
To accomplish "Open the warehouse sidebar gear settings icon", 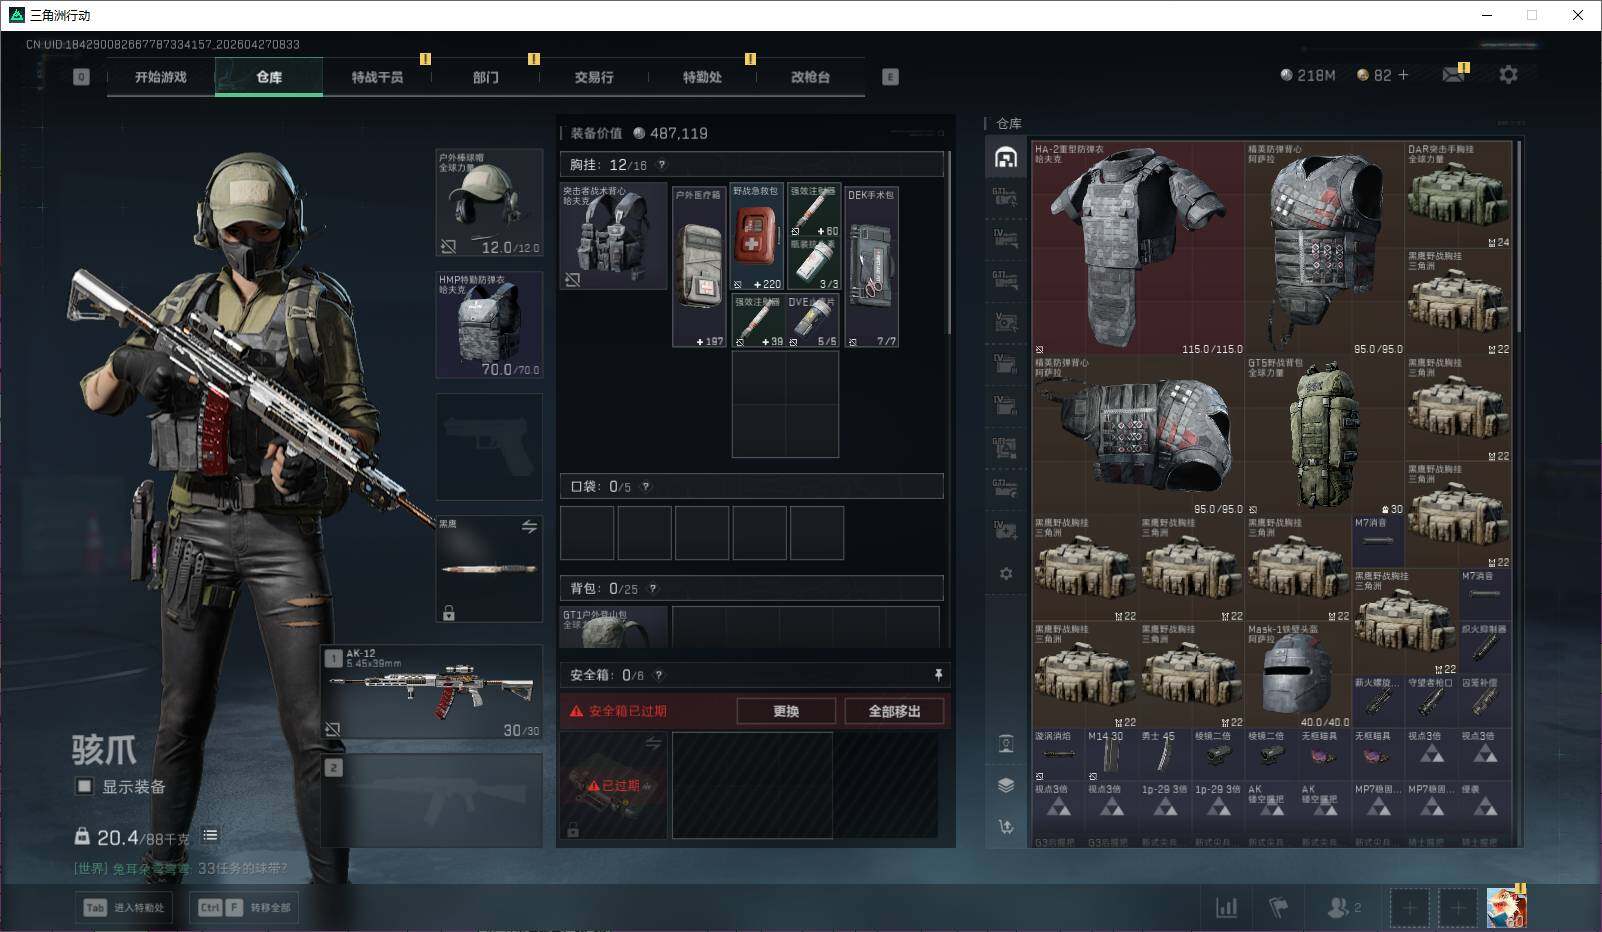I will (1006, 574).
